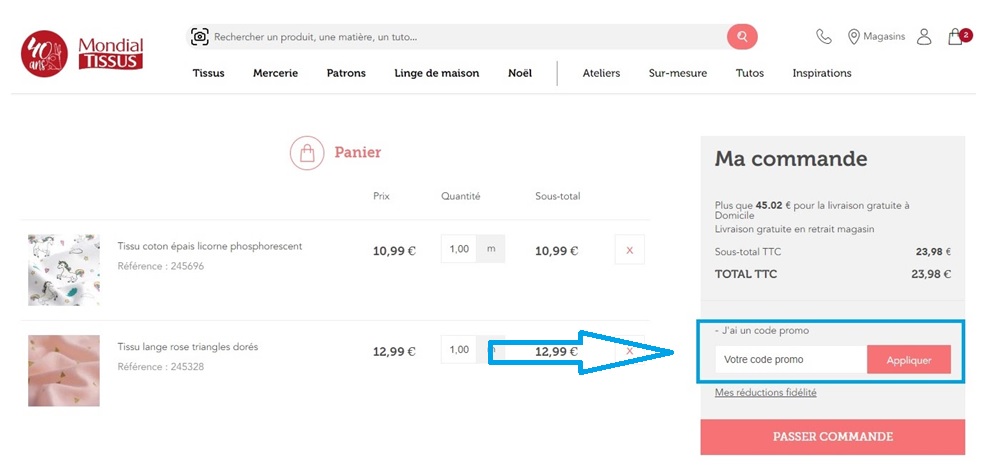Click the Quantité column header
Image resolution: width=989 pixels, height=465 pixels.
[x=460, y=196]
